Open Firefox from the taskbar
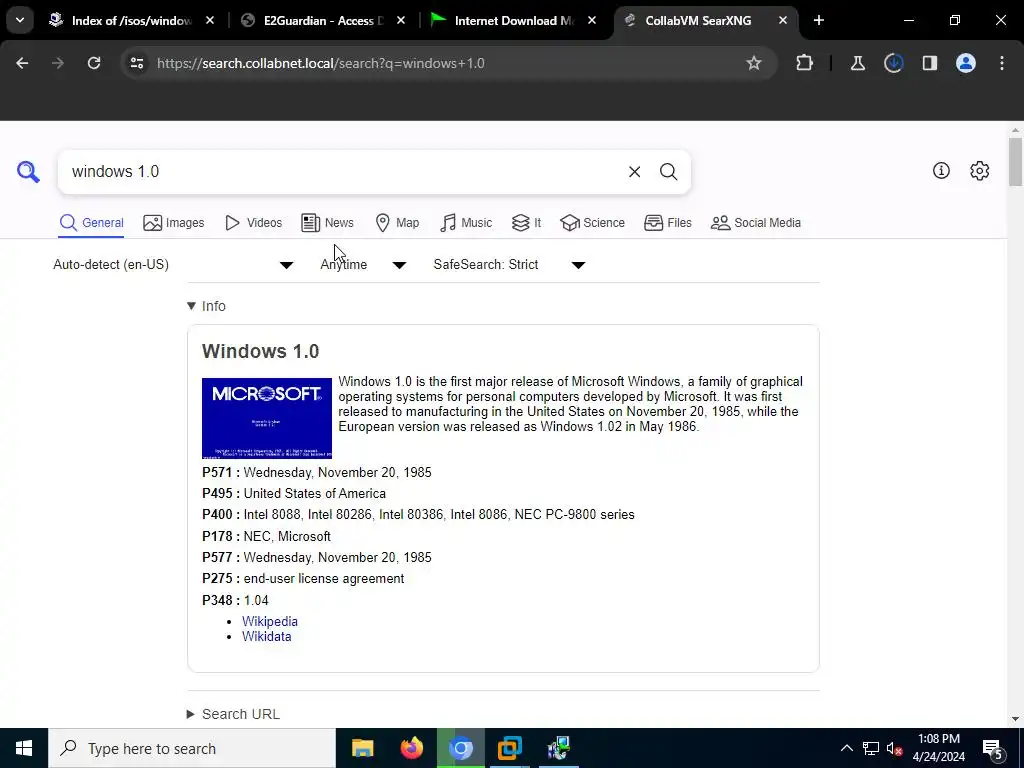Screen dimensions: 1024x768 [x=411, y=748]
